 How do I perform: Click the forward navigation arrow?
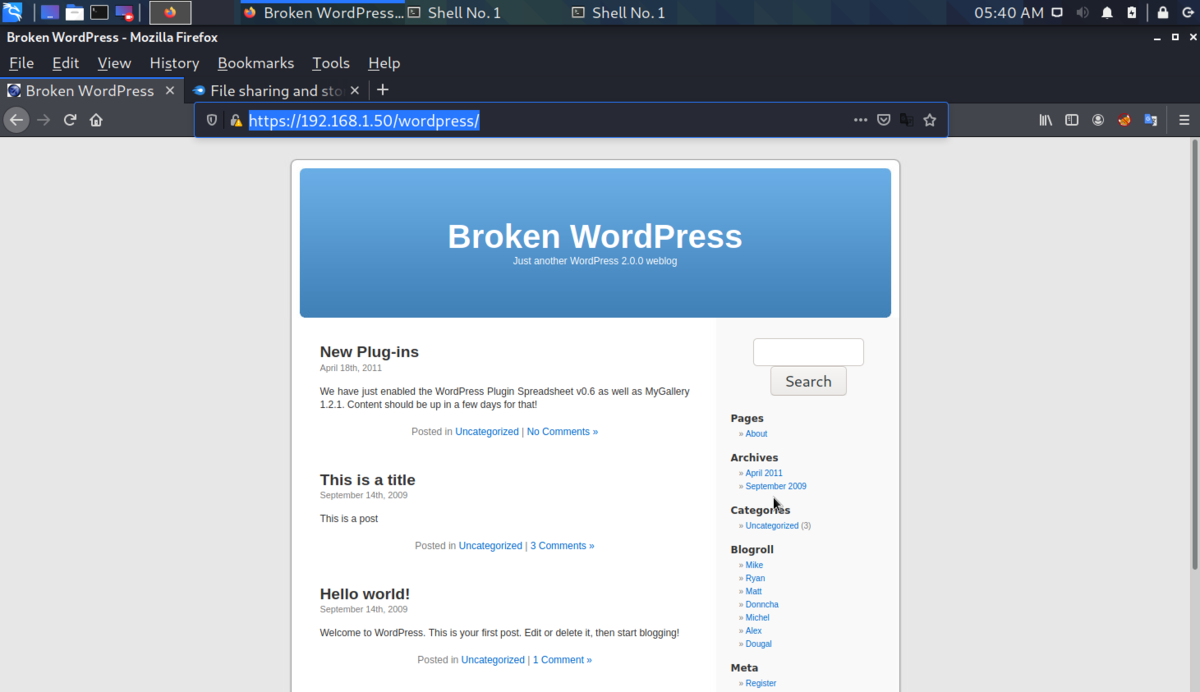43,120
